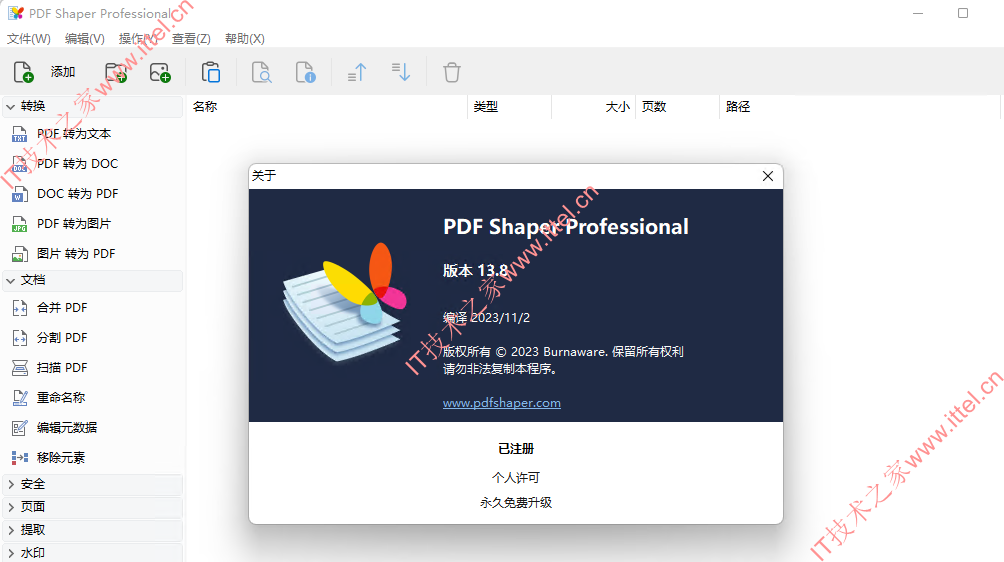Minimize the PDF Shaper window
Viewport: 1004px width, 562px height.
[x=918, y=13]
